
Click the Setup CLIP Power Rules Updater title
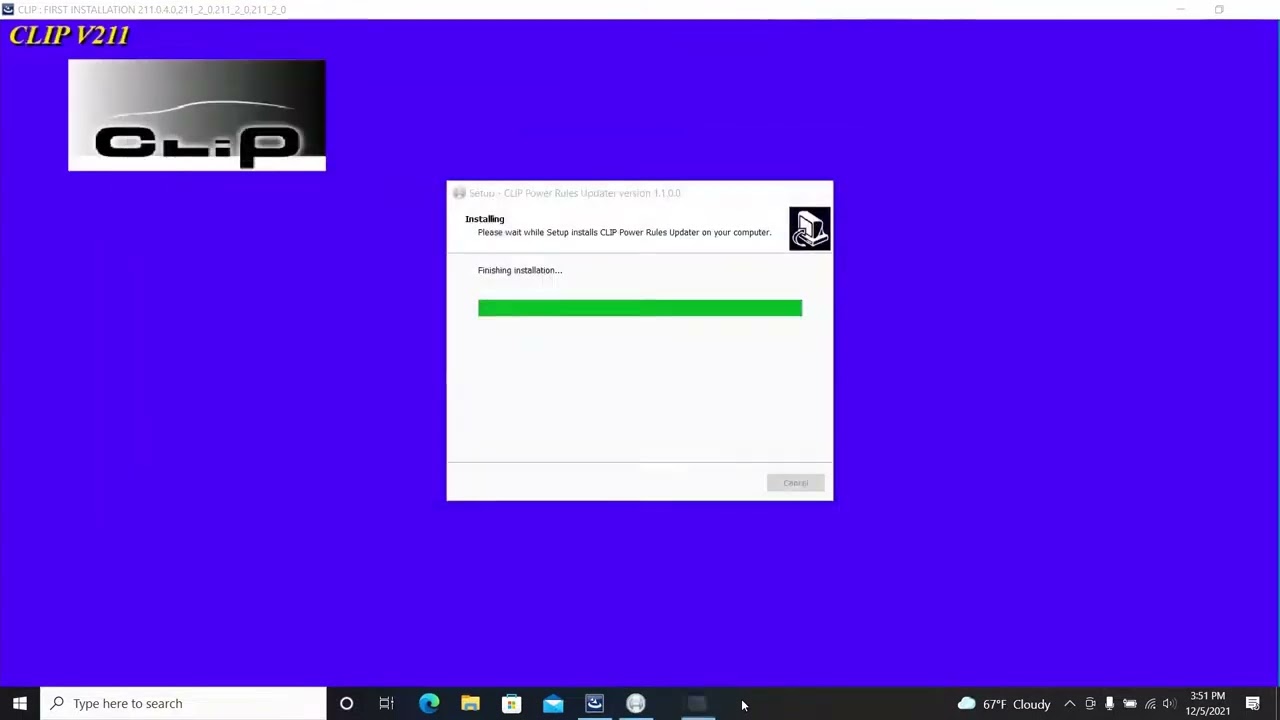point(575,193)
